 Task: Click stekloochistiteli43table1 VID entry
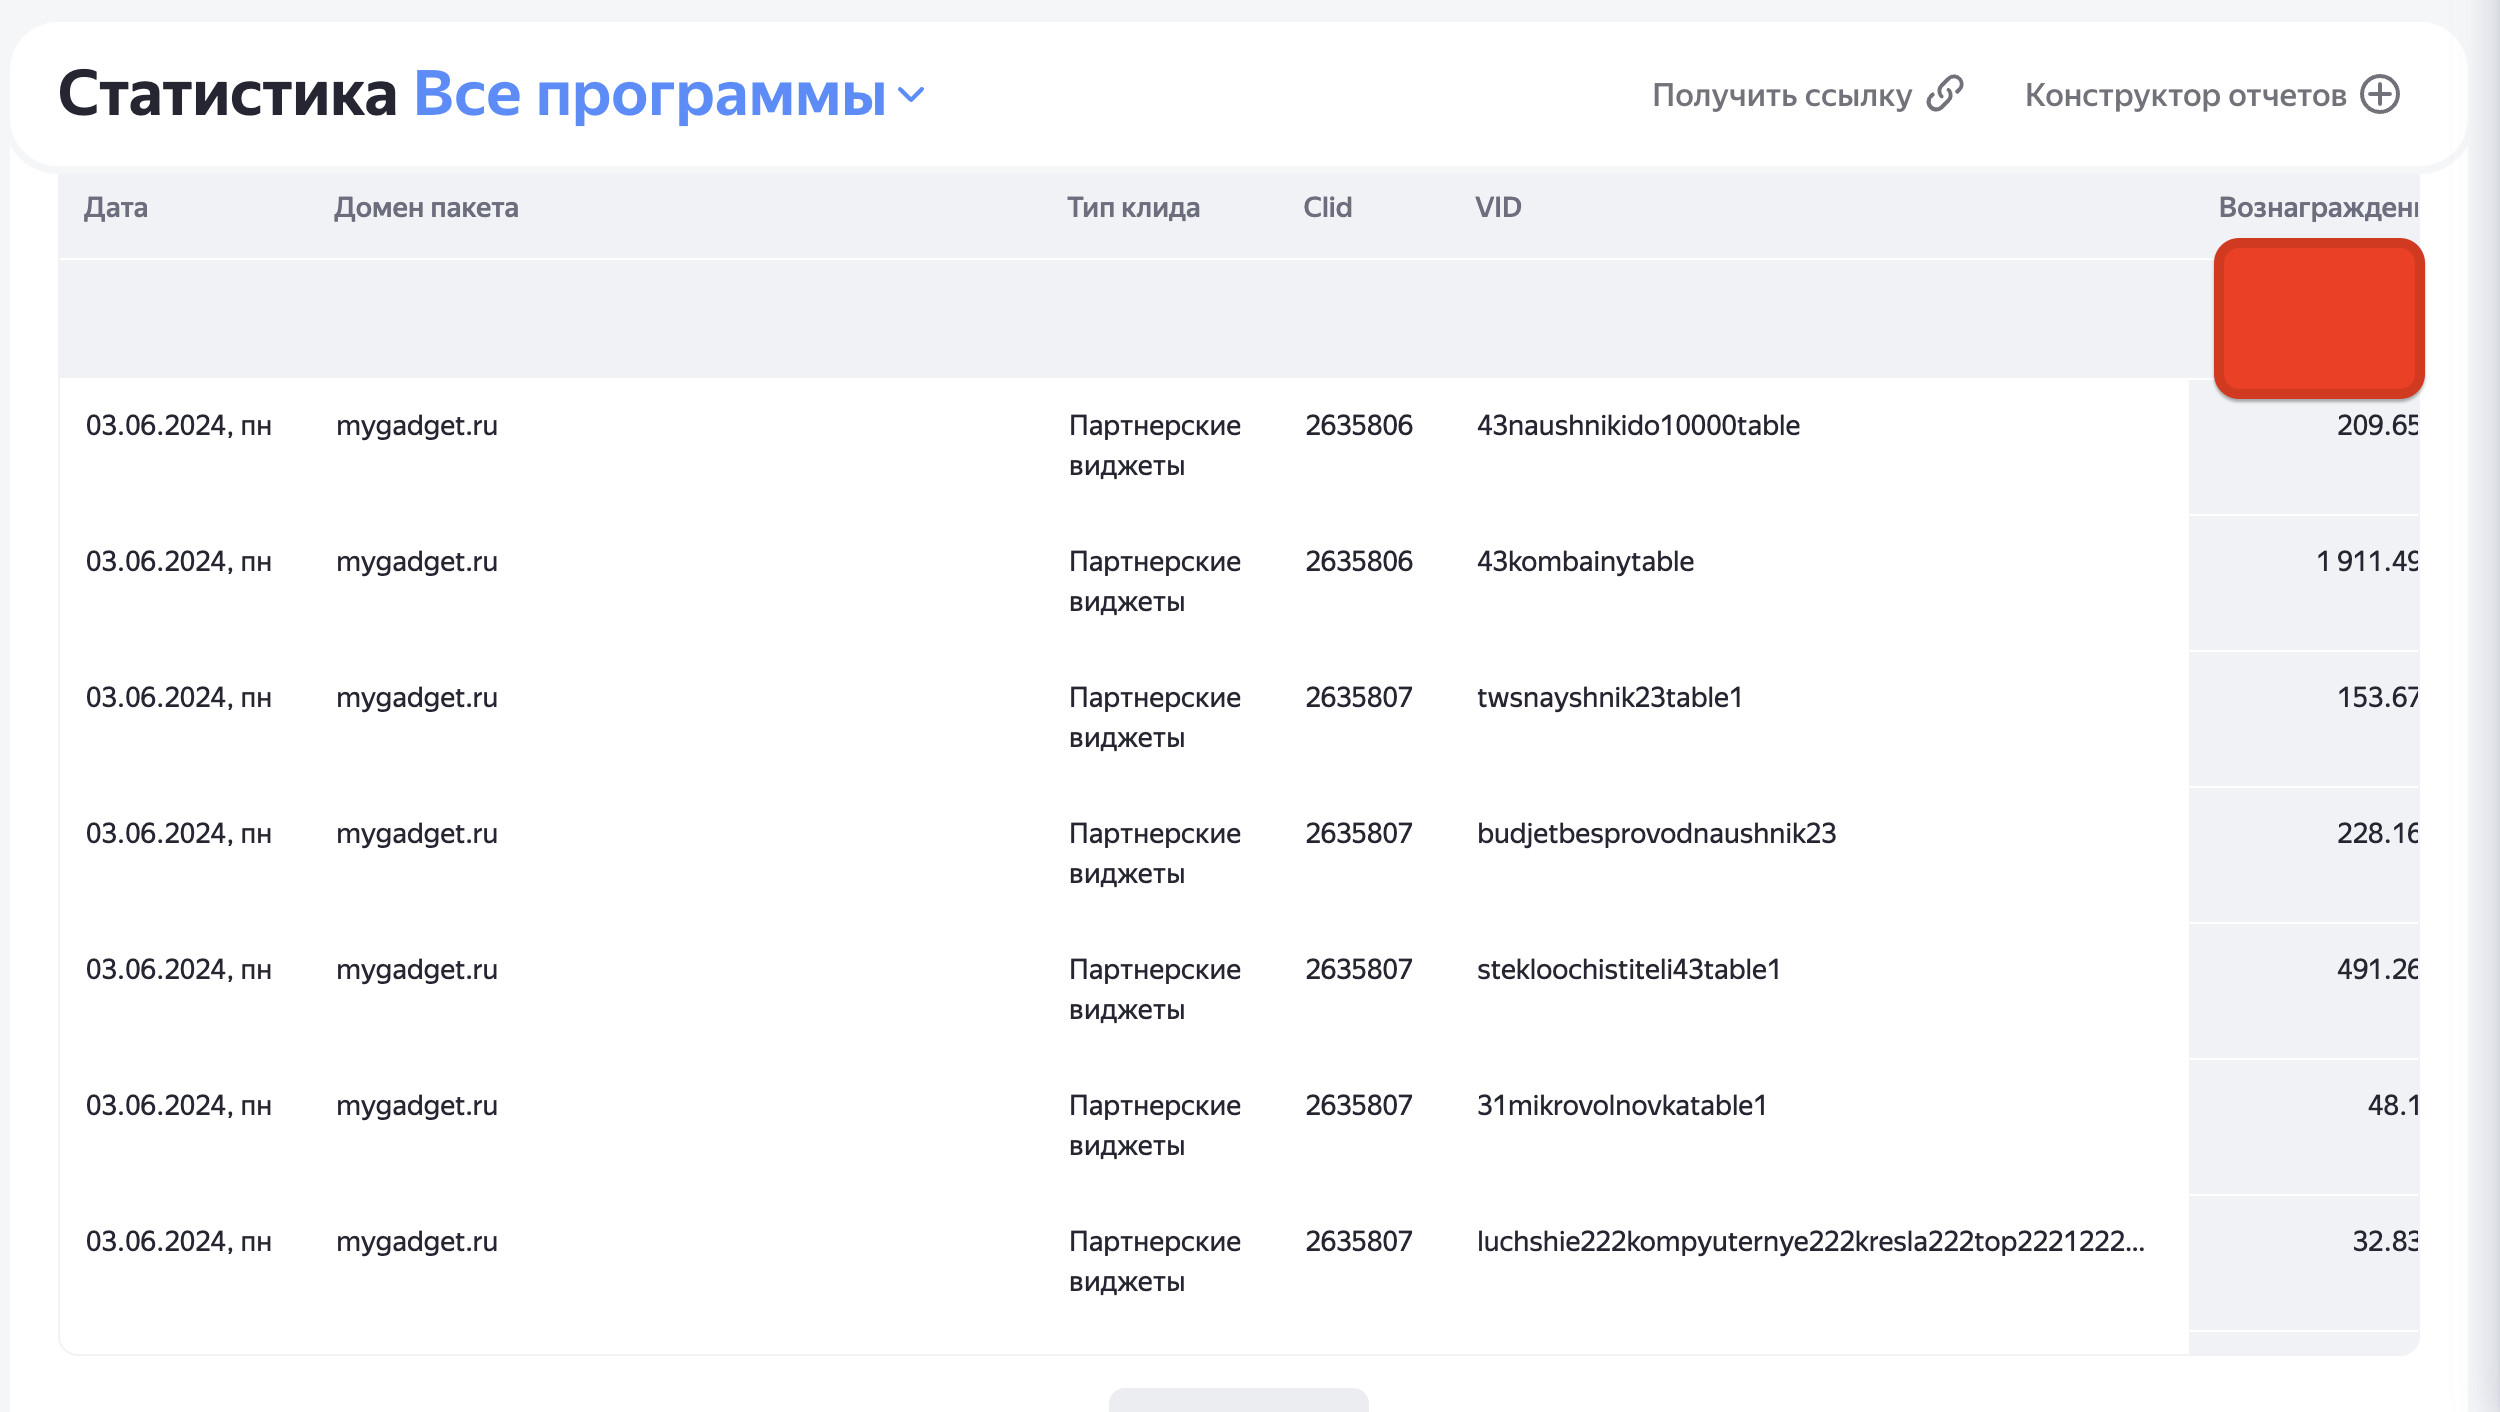(x=1628, y=970)
